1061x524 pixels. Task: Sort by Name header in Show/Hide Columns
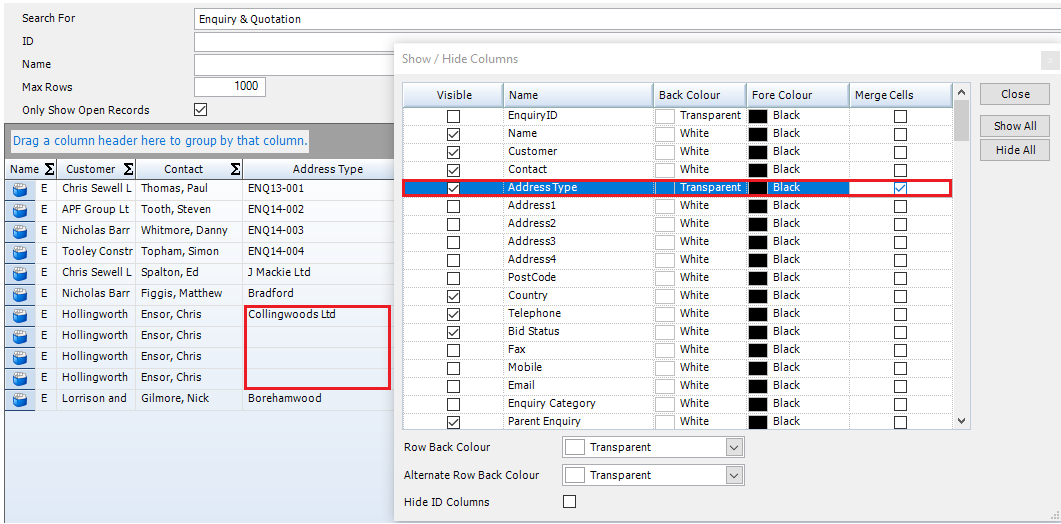[579, 95]
